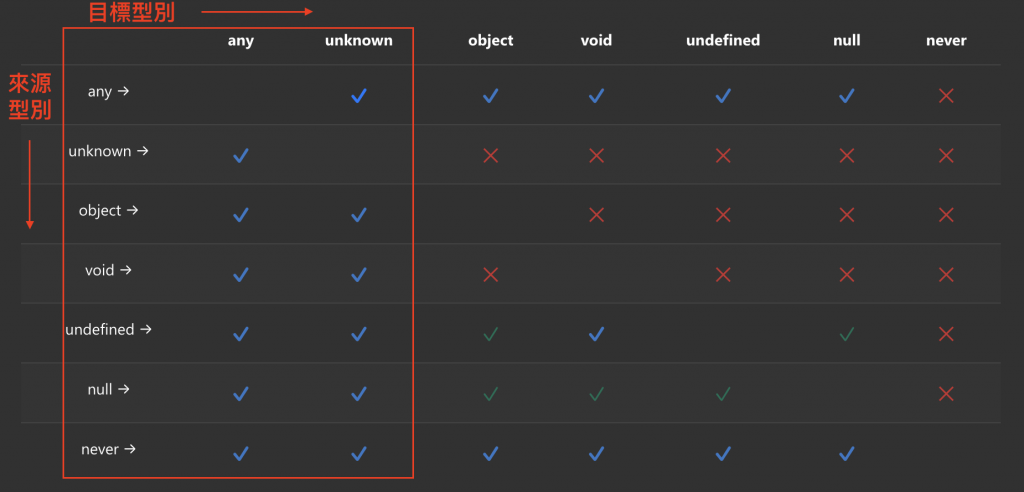This screenshot has height=492, width=1024.
Task: Click the red cross for unknown to object
Action: tap(490, 156)
